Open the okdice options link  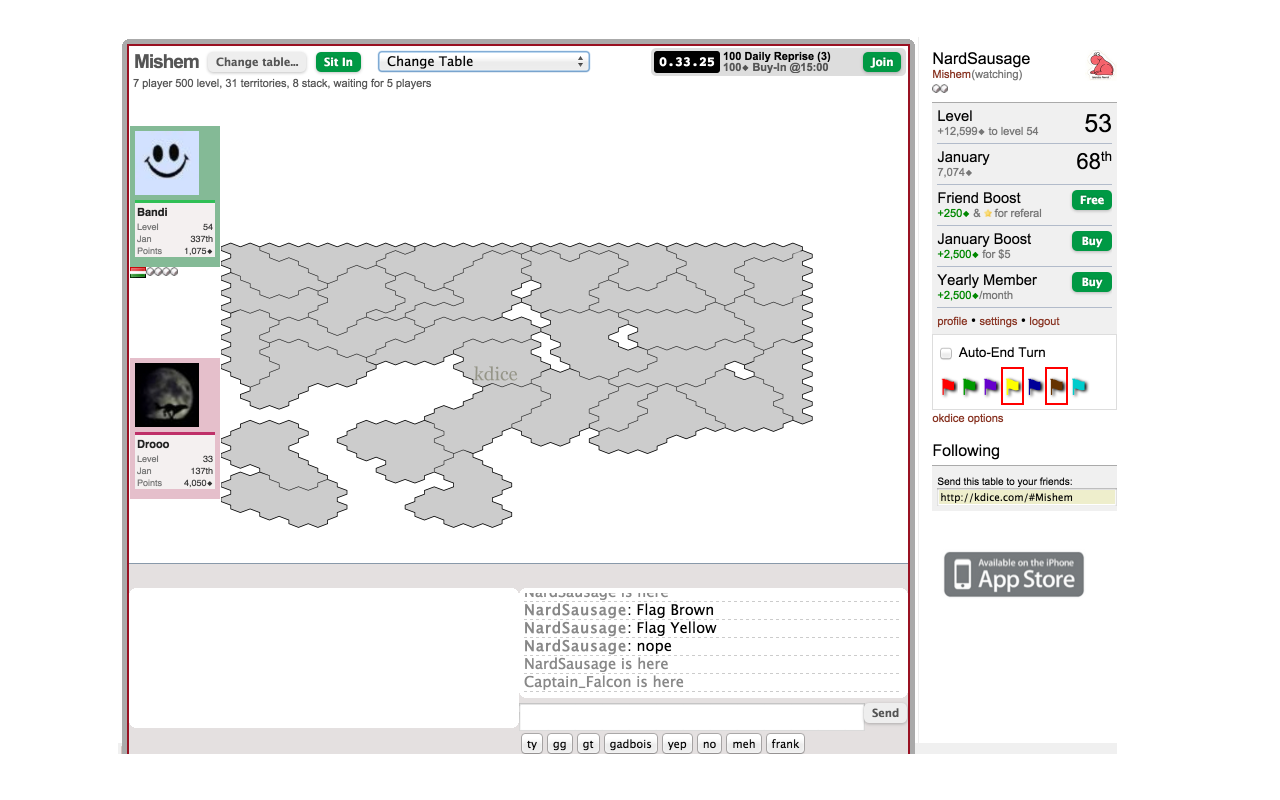(x=968, y=418)
